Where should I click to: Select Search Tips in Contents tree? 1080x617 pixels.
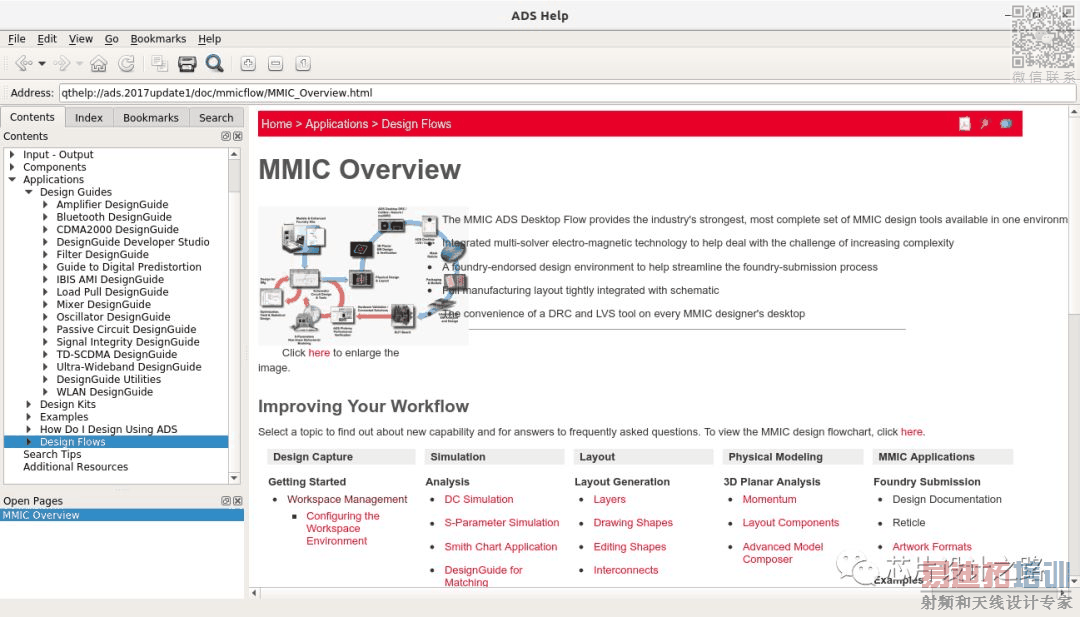pyautogui.click(x=52, y=454)
